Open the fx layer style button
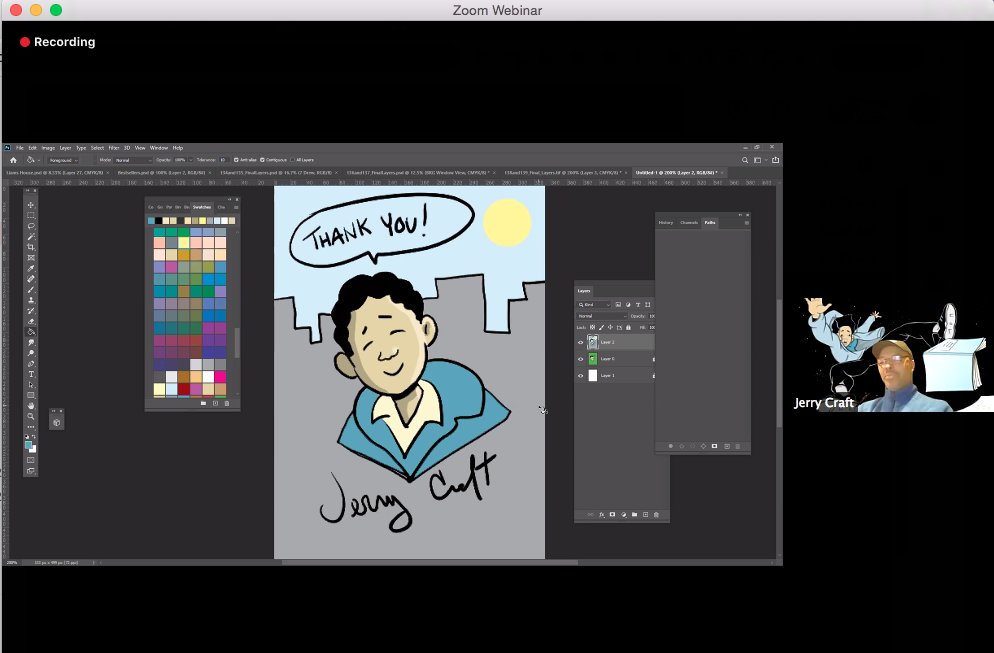994x653 pixels. click(x=602, y=515)
